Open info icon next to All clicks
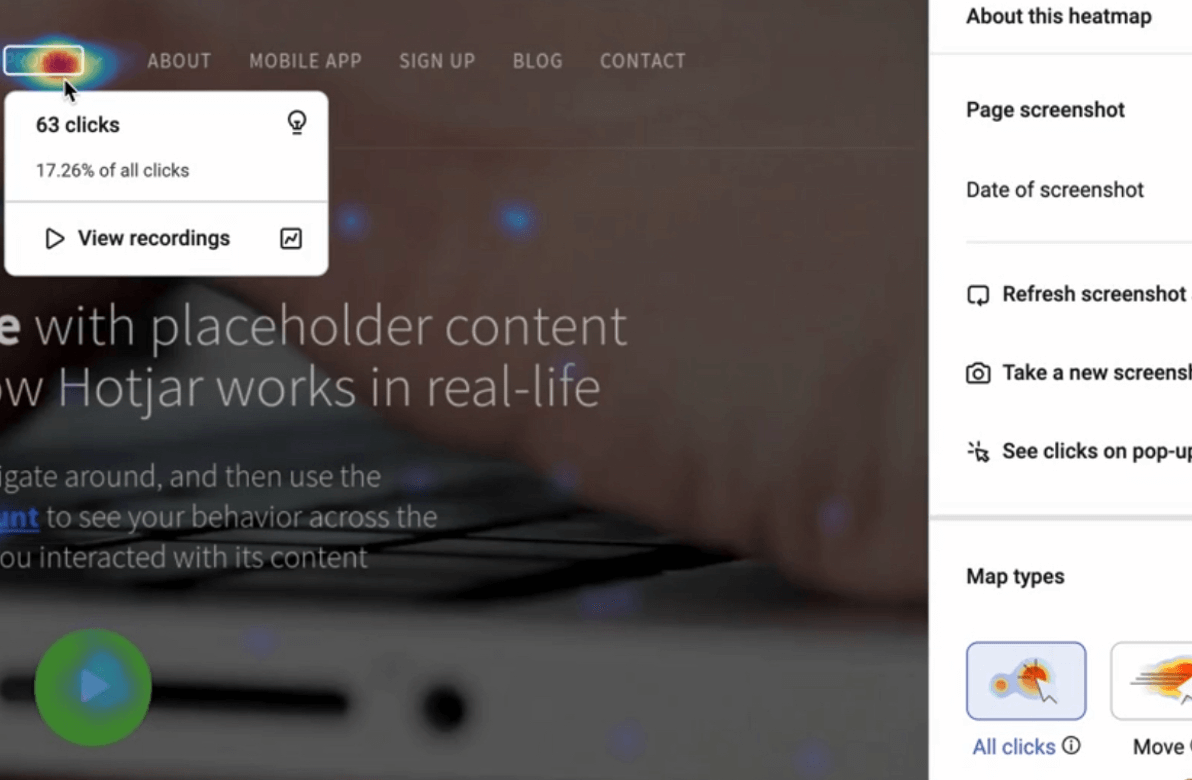The image size is (1192, 780). click(x=1071, y=745)
